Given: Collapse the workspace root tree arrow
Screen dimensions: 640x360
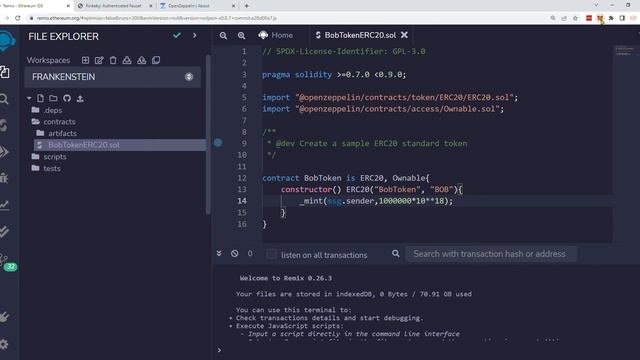Looking at the screenshot, I should [x=29, y=98].
